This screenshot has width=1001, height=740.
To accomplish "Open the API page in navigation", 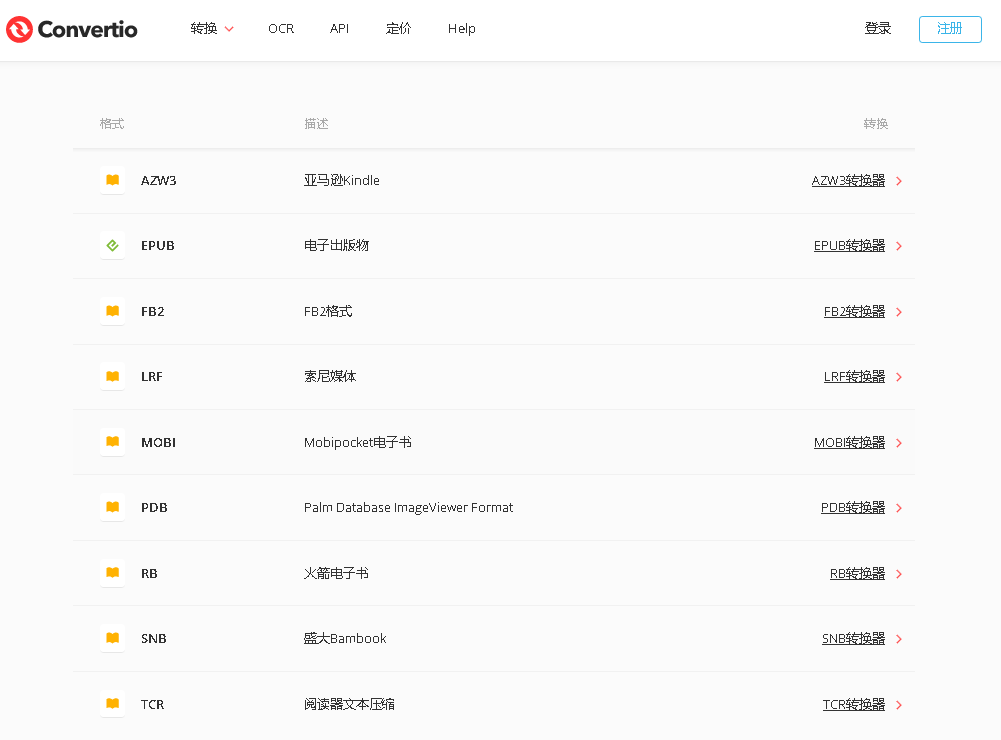I will tap(339, 29).
